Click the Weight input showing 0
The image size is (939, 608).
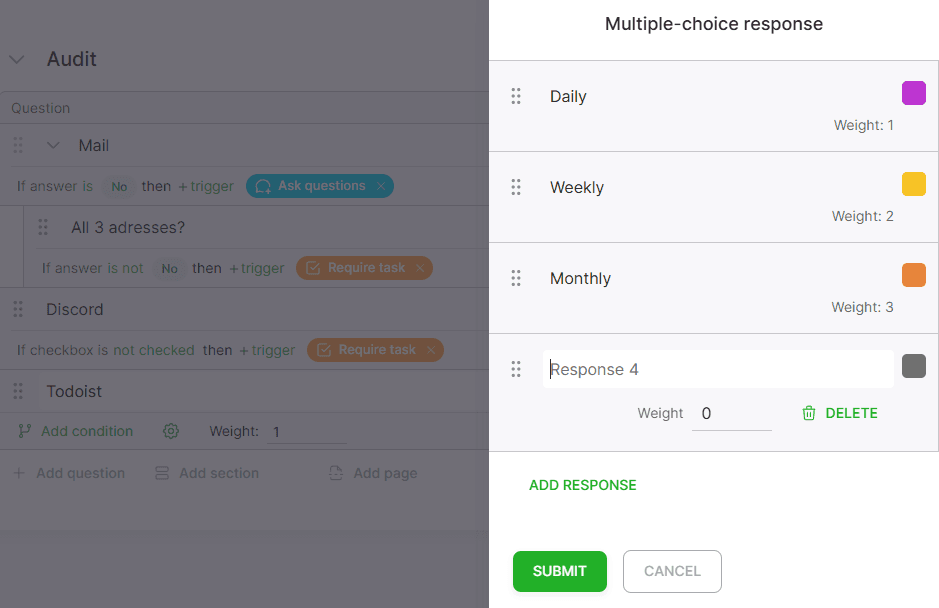[x=731, y=413]
